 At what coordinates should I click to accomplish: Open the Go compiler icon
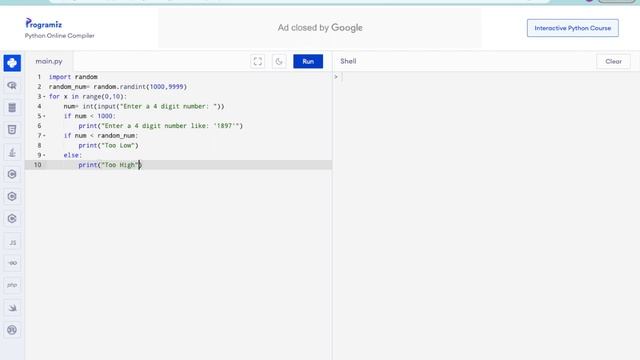pos(12,263)
